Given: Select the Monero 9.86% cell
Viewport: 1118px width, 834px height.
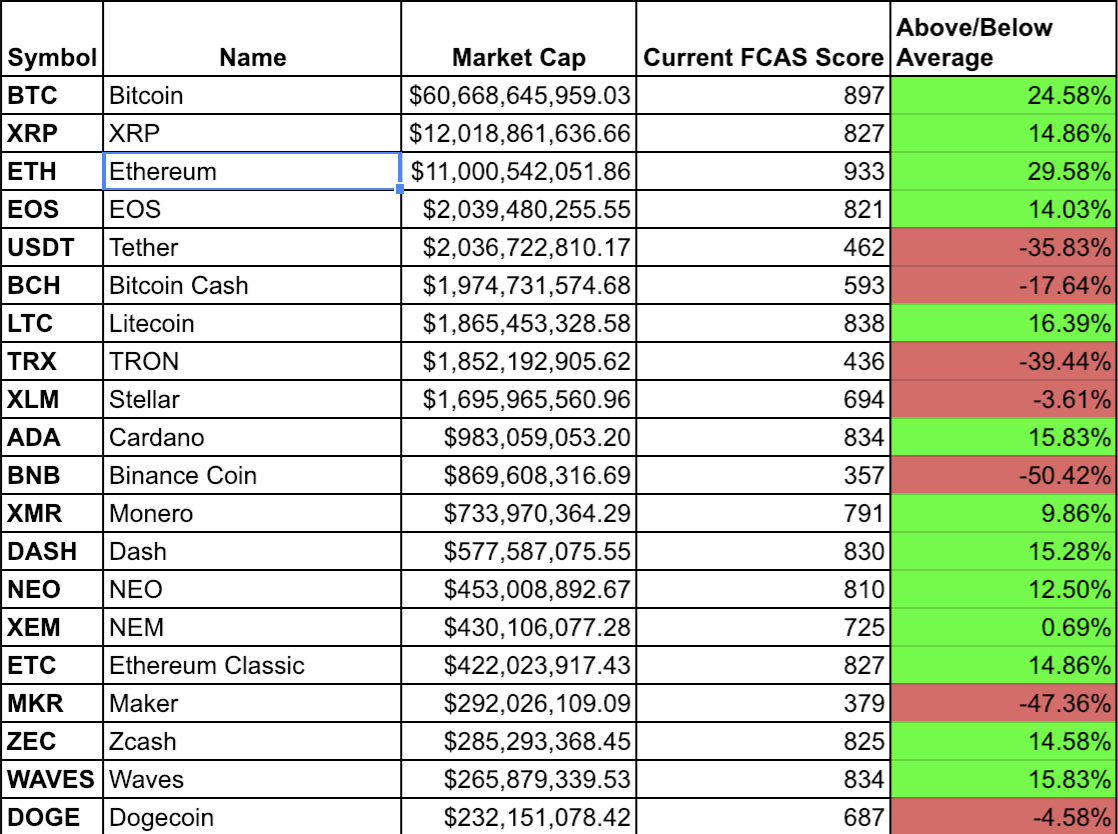Looking at the screenshot, I should (1004, 513).
